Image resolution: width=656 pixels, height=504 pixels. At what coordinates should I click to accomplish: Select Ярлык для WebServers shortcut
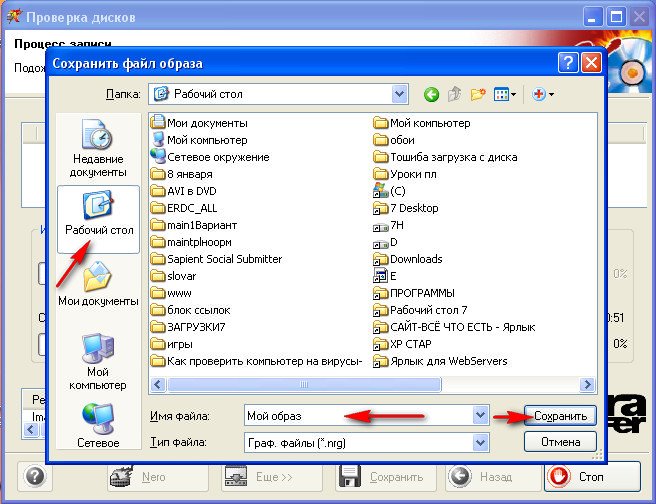point(441,361)
